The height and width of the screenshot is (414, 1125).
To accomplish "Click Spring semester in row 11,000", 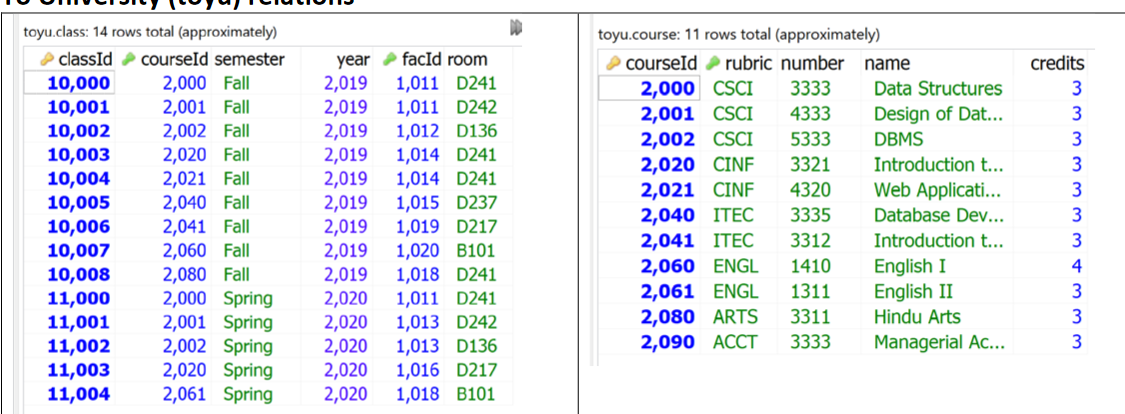I will point(248,298).
